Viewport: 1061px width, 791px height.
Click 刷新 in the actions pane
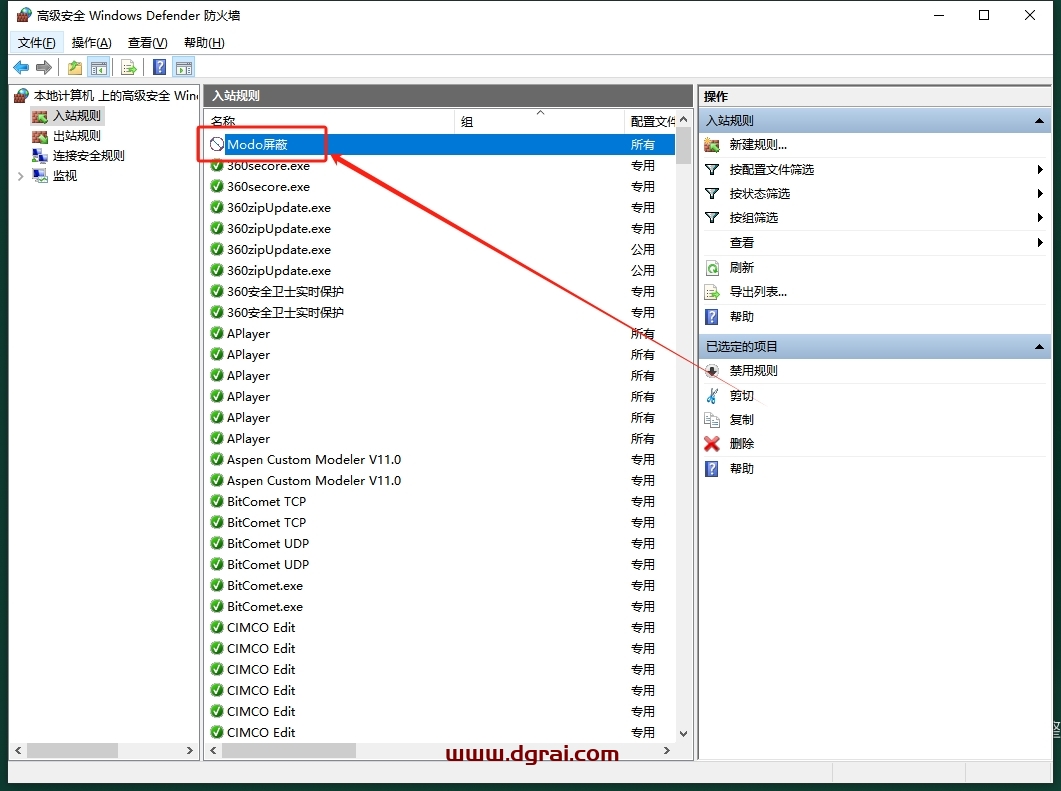pyautogui.click(x=742, y=267)
